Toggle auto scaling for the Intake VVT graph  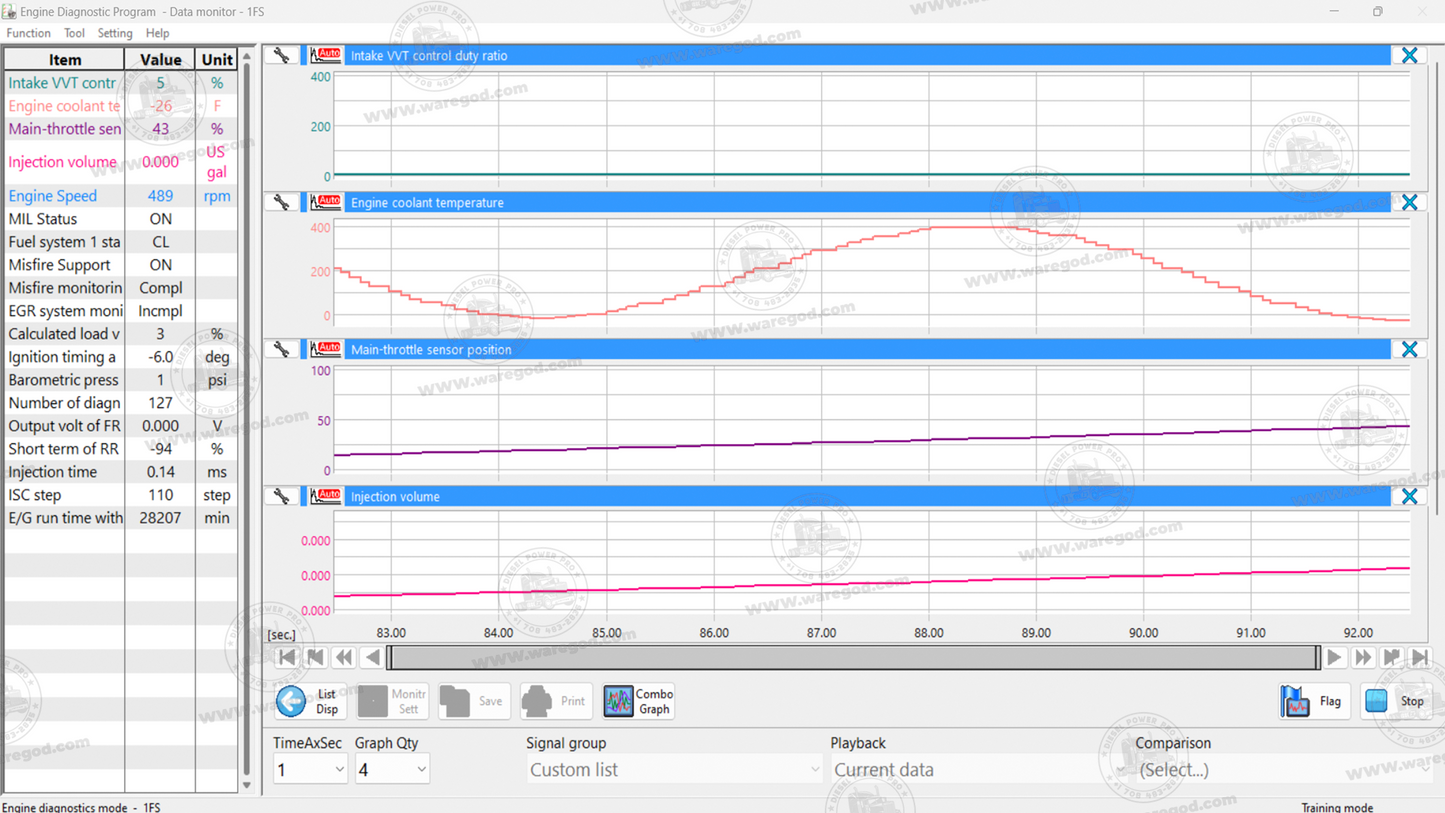click(325, 55)
